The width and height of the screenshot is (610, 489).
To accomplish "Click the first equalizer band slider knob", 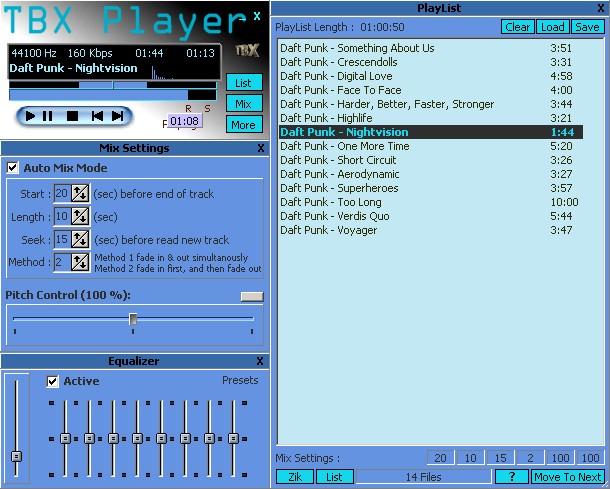I will [x=65, y=438].
